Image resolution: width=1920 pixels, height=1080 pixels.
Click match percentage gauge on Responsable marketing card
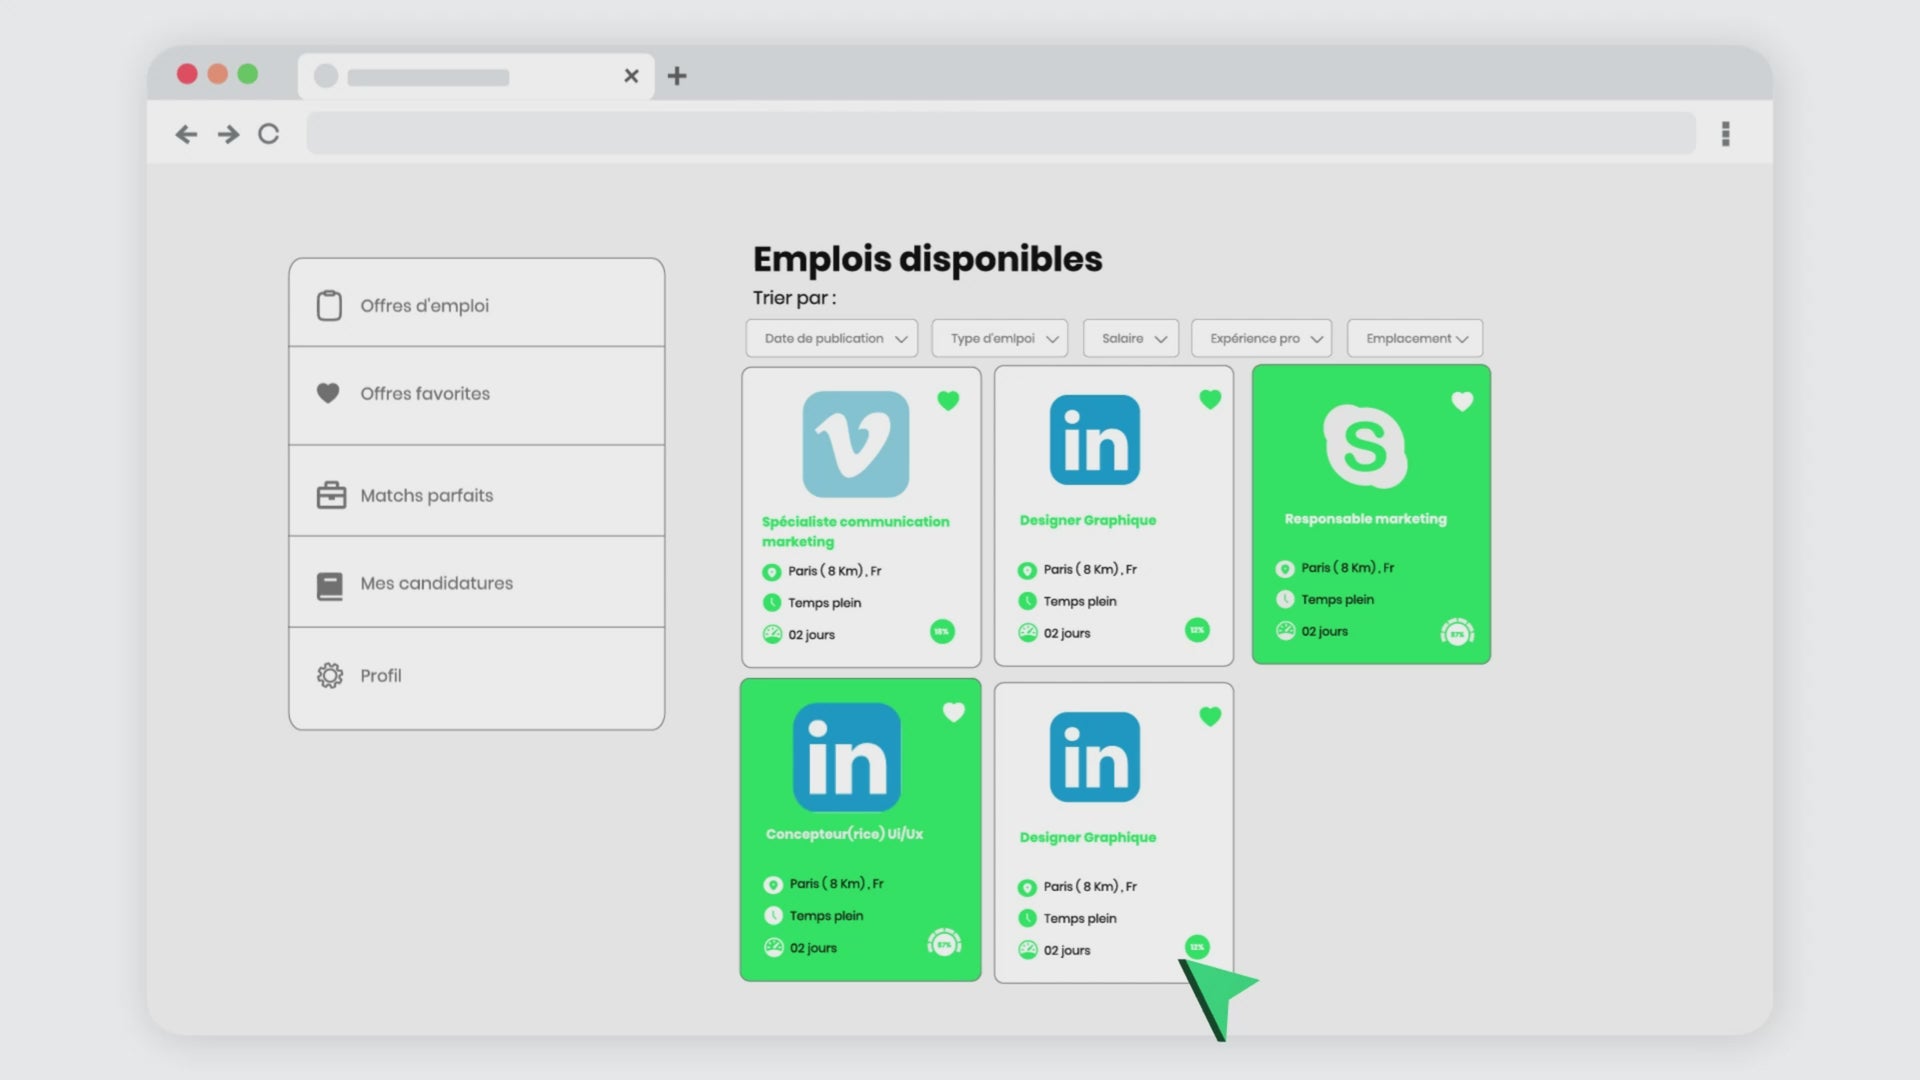(1457, 632)
